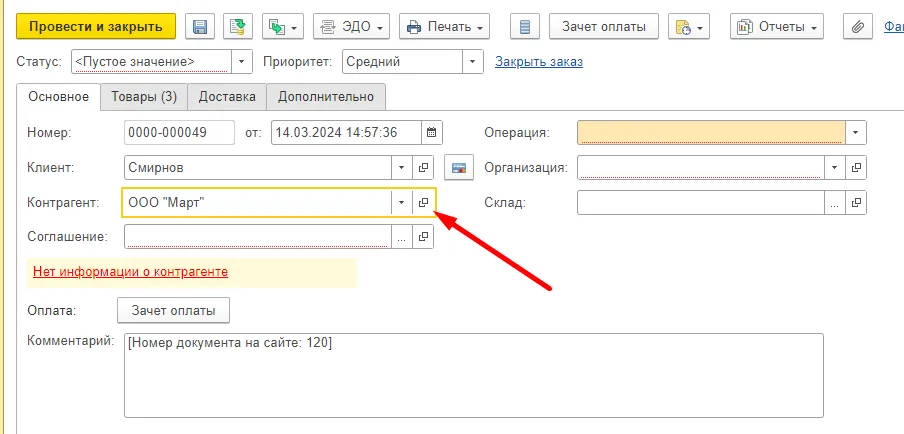Open the Контрагент ООО "Март" record

point(424,203)
